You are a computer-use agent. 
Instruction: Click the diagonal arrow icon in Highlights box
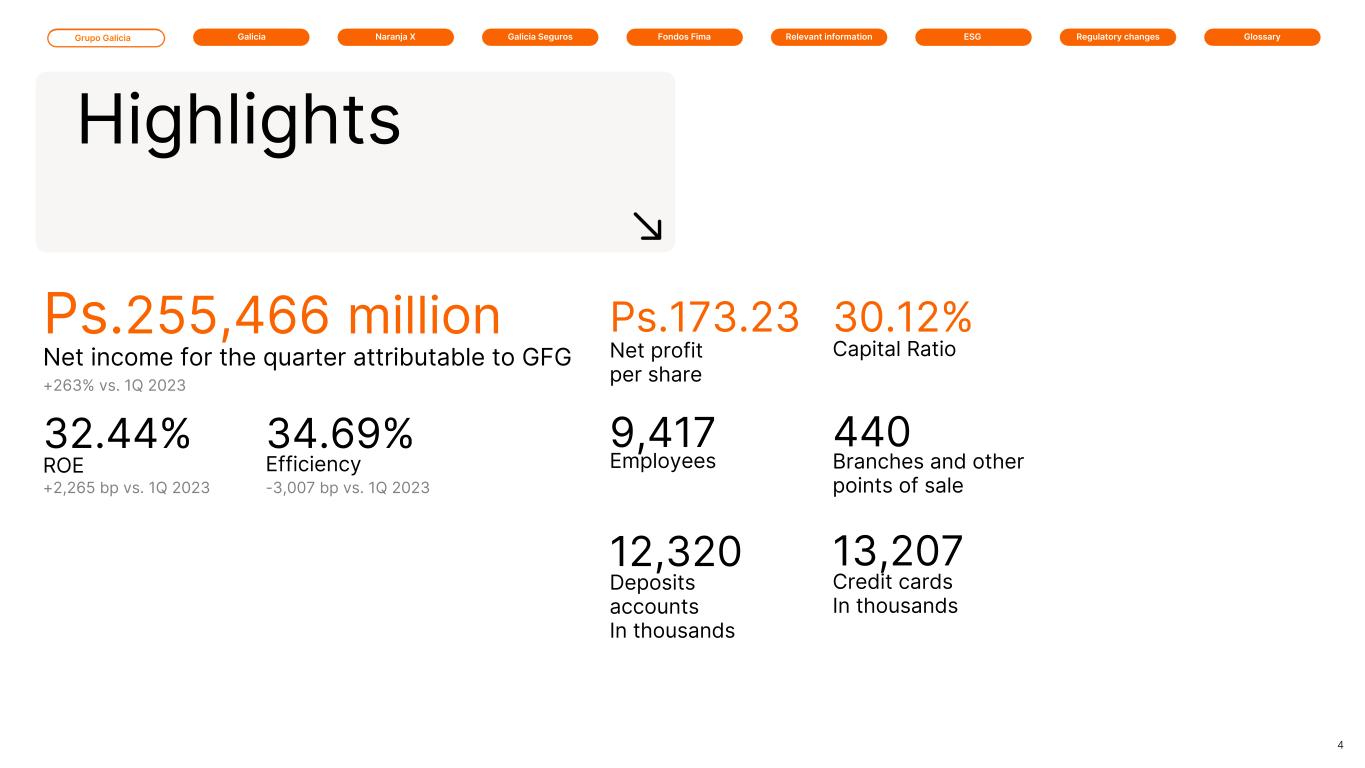pyautogui.click(x=648, y=227)
